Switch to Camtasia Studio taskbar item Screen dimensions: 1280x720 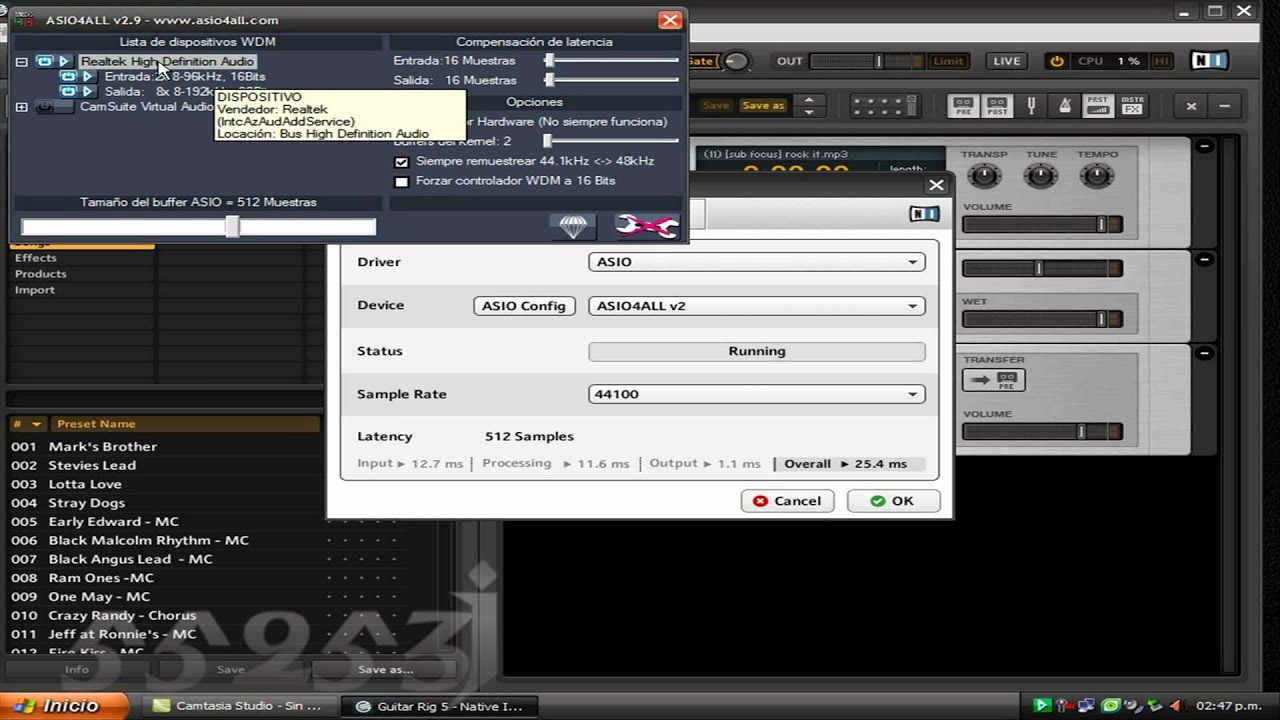(x=239, y=706)
